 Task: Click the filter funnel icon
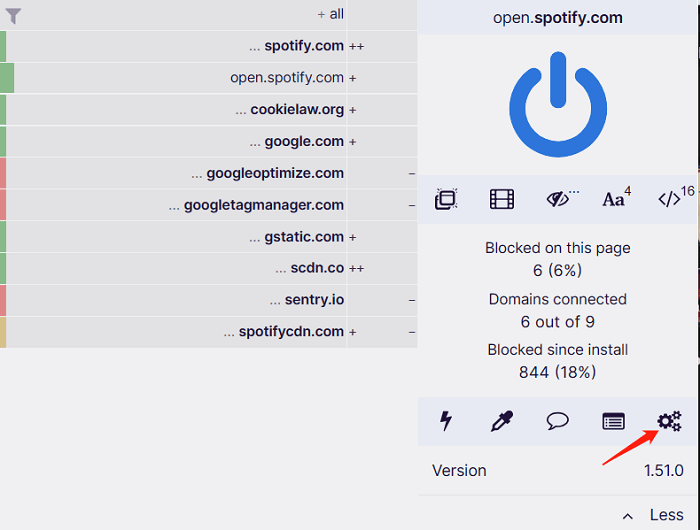pos(13,16)
